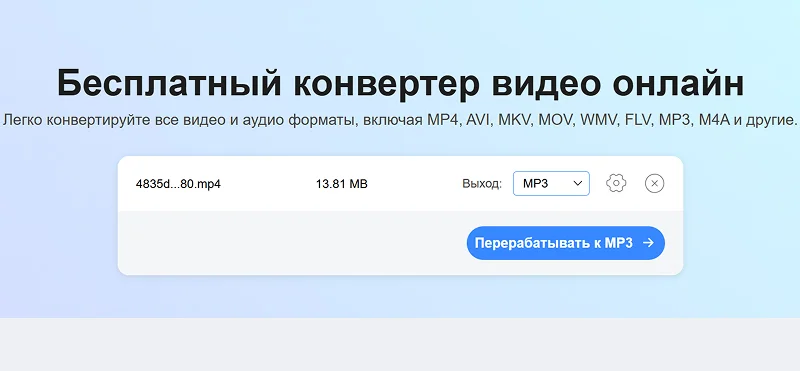
Task: Click the Выход: label
Action: [482, 184]
